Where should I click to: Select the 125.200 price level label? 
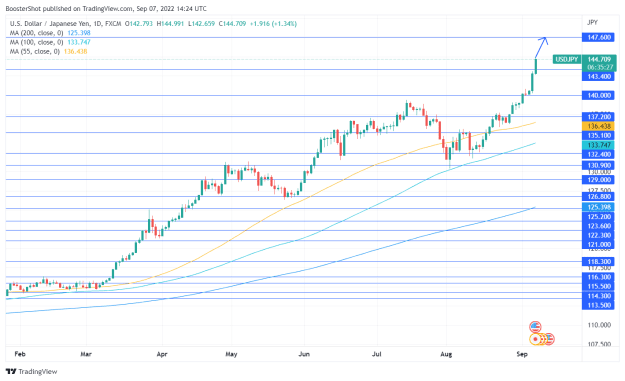(599, 217)
